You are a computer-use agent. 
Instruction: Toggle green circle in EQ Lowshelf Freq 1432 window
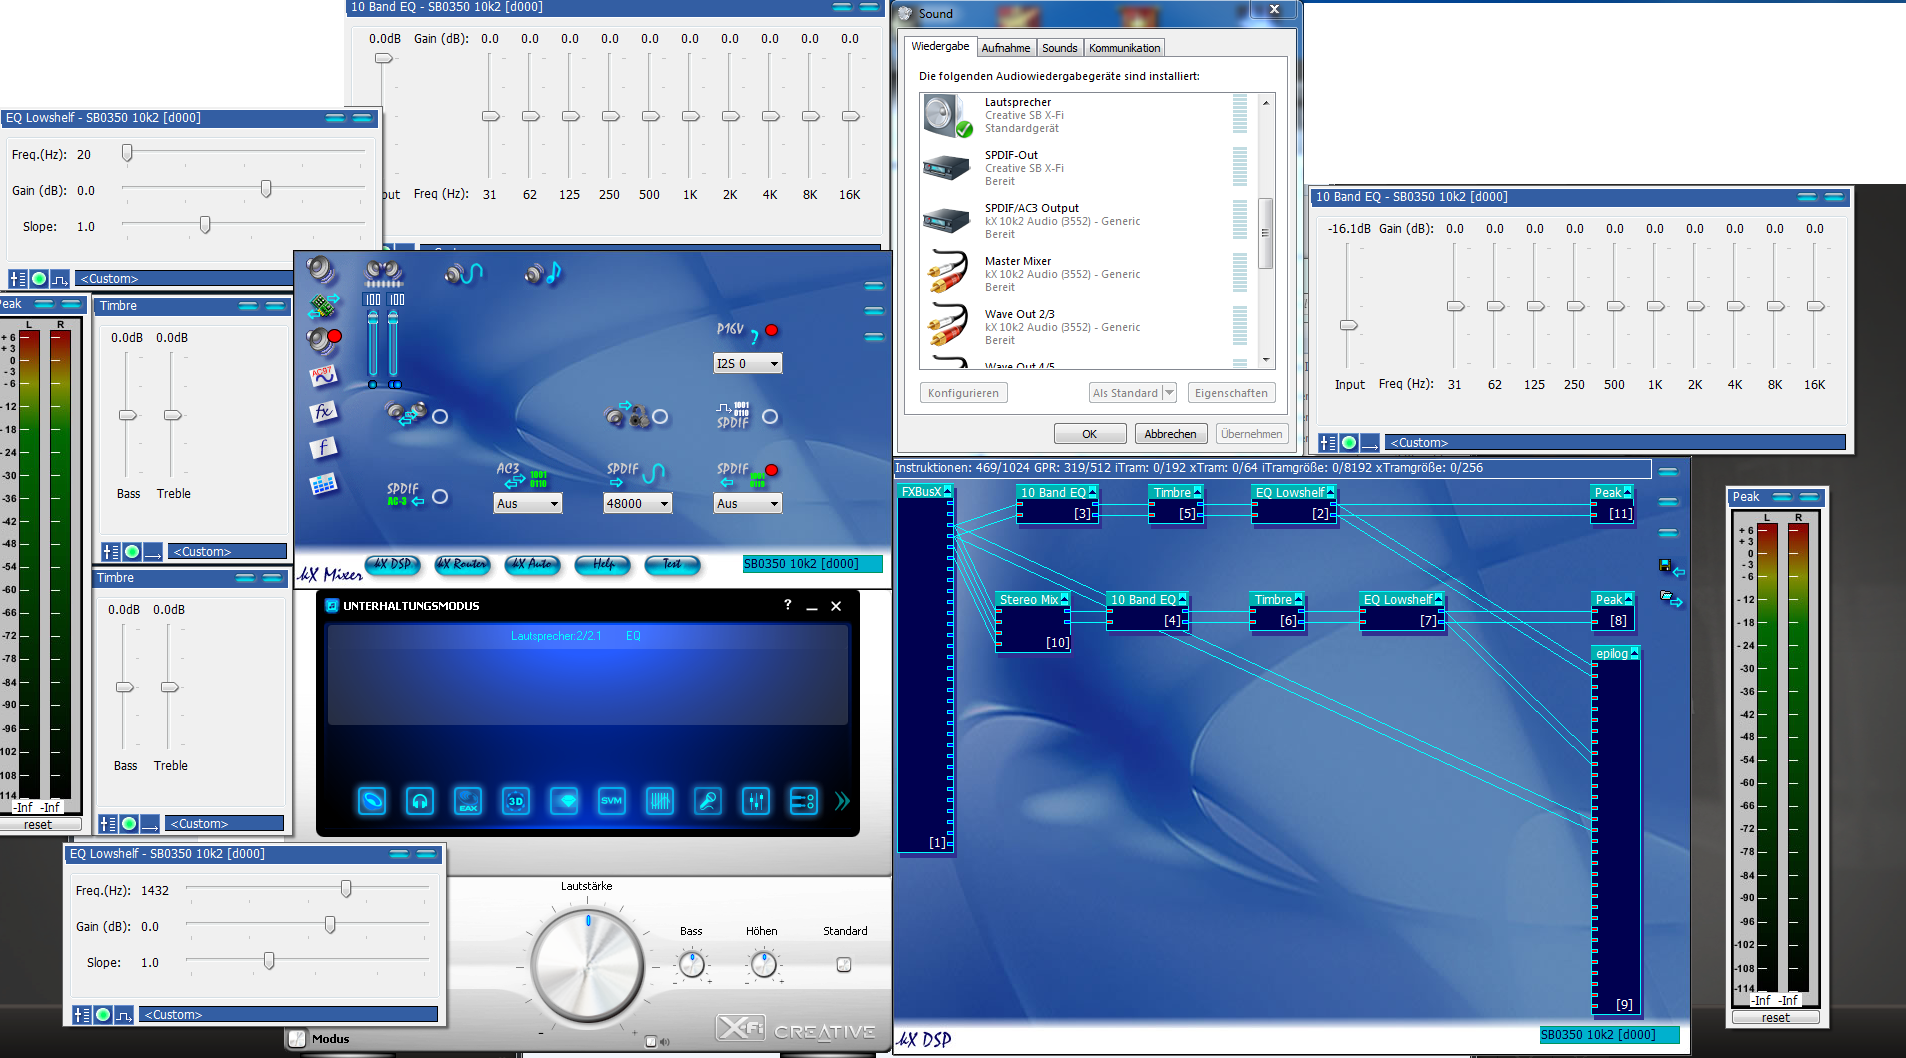(103, 1015)
